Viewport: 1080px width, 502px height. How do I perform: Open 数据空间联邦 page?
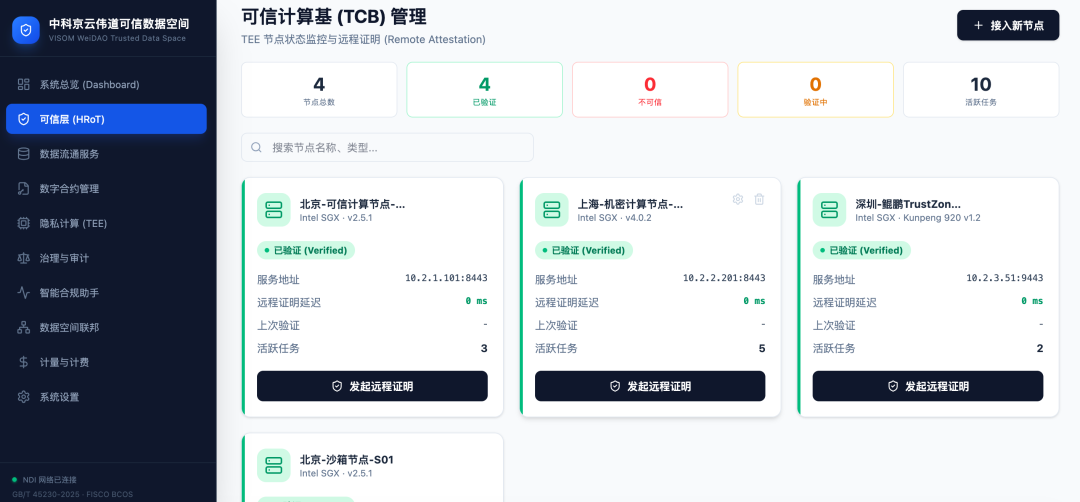[106, 327]
